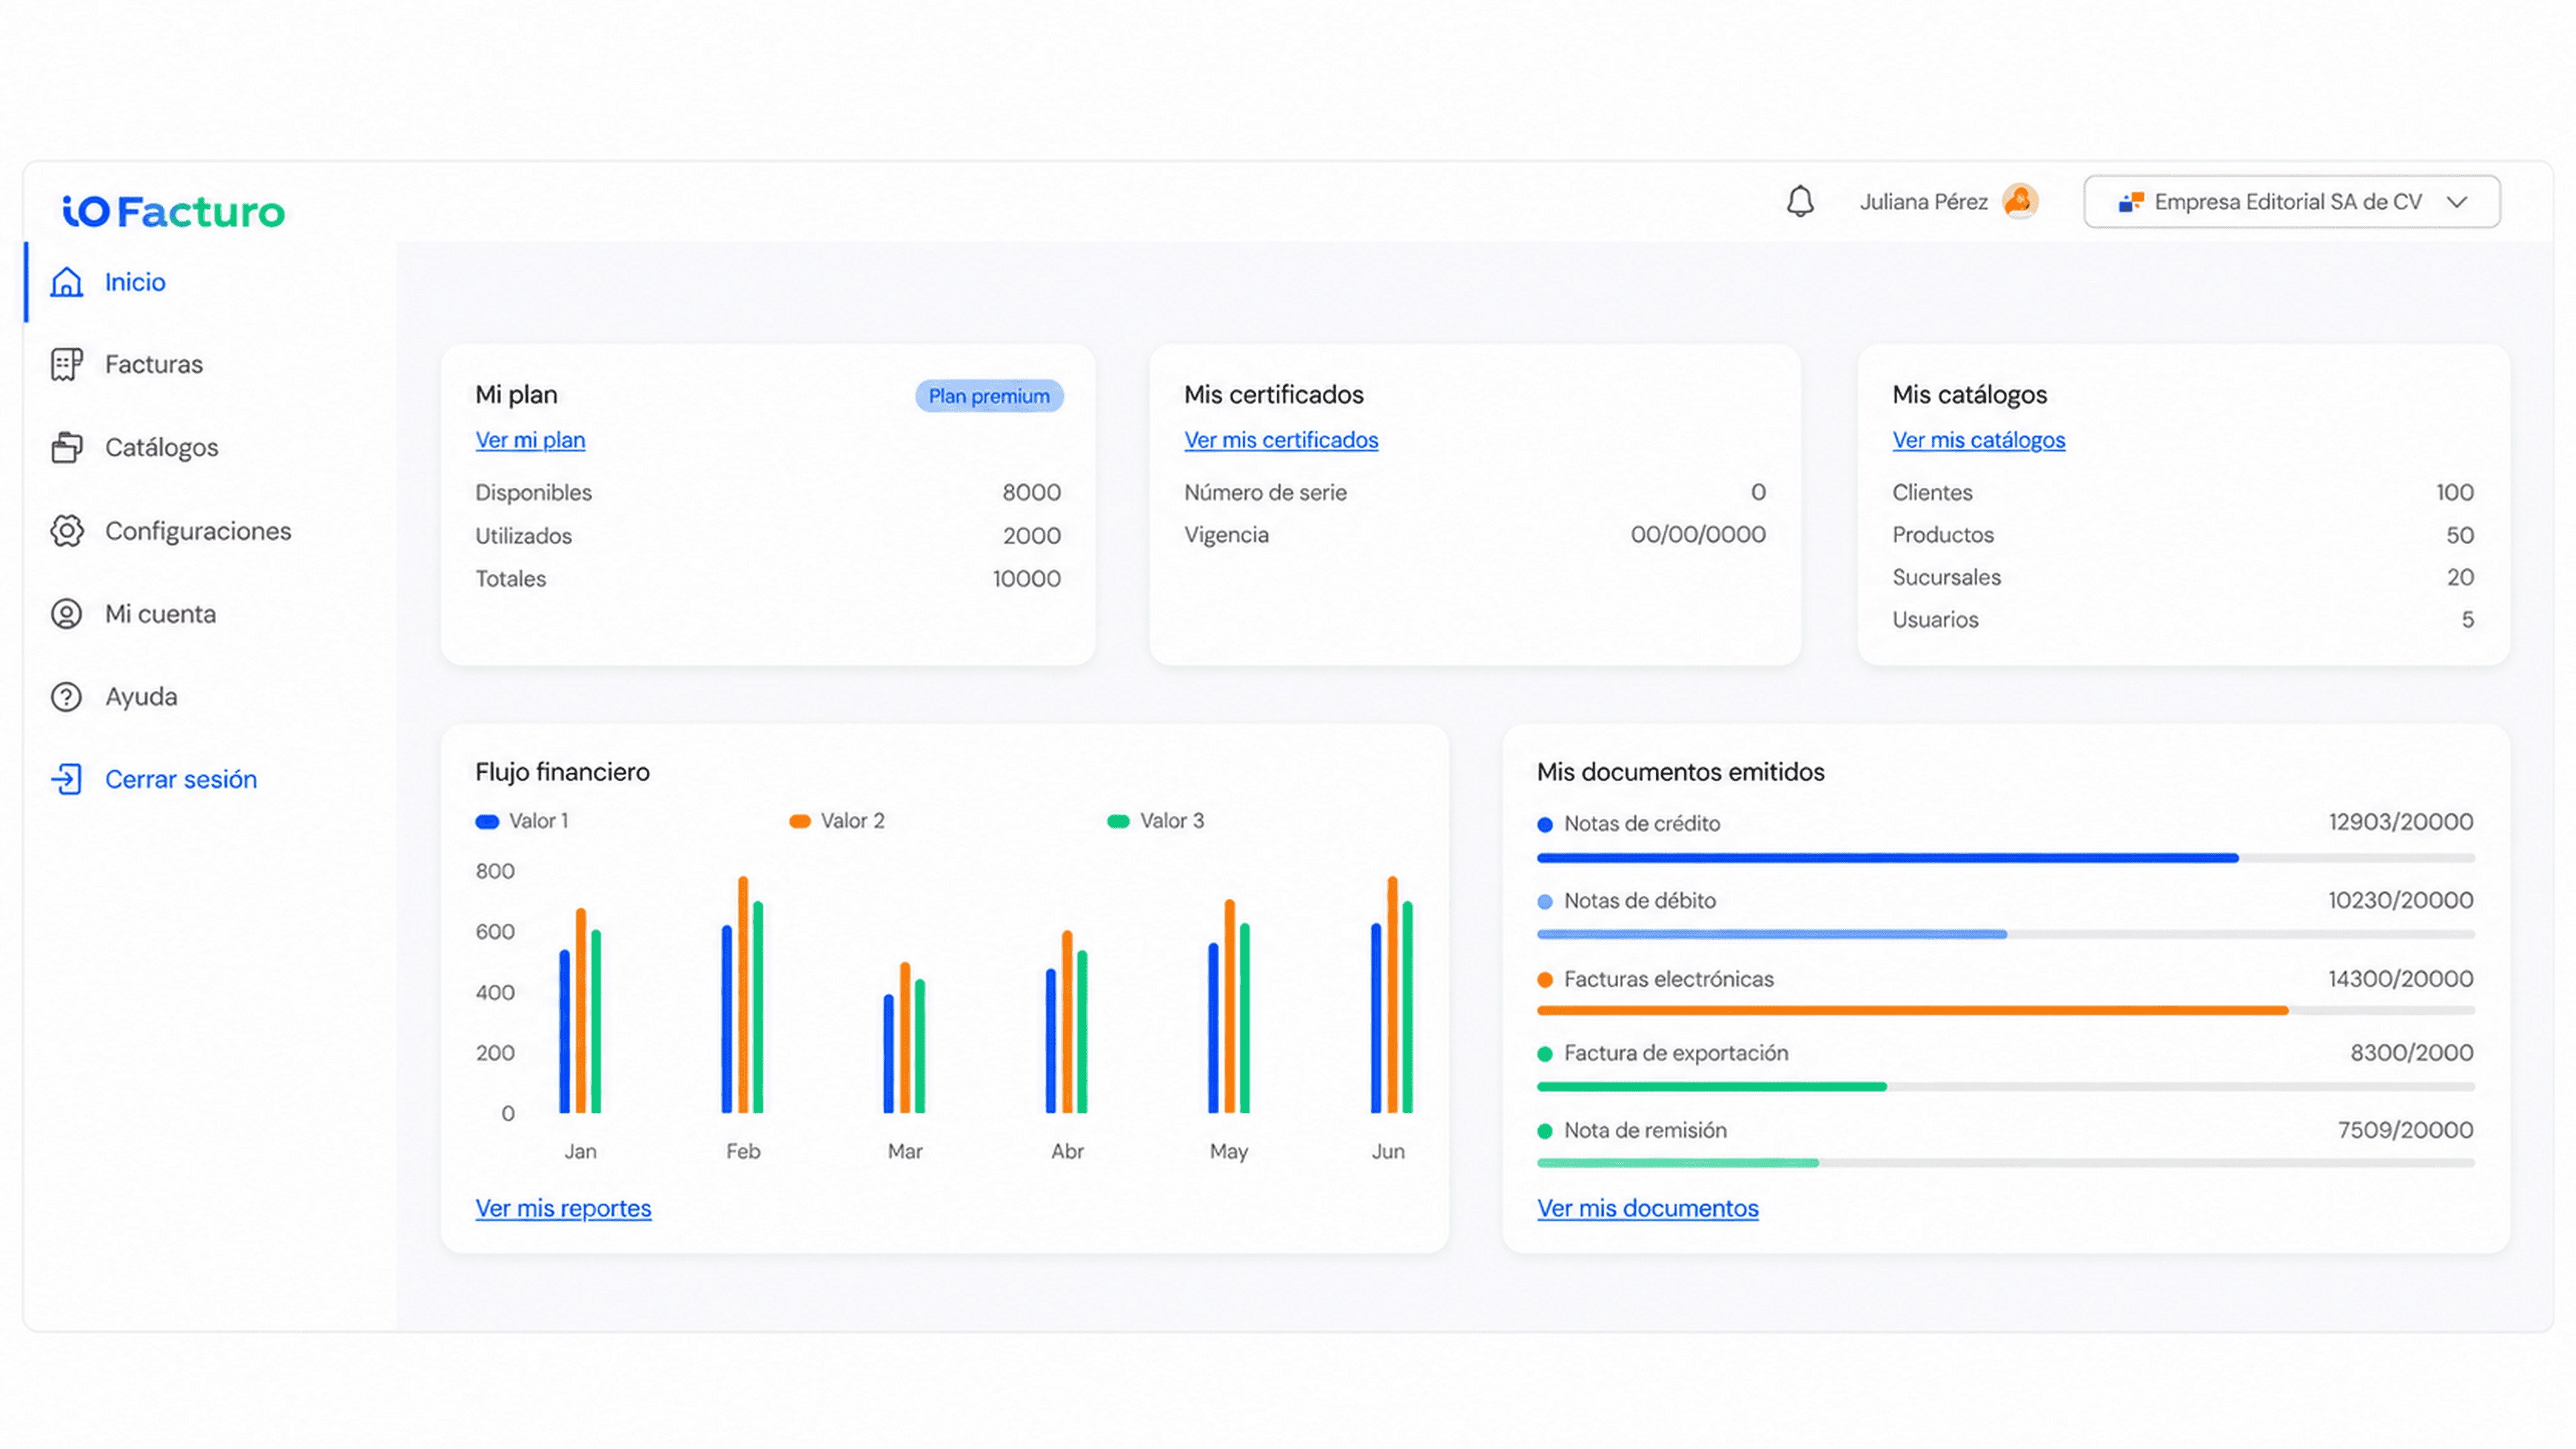Image resolution: width=2576 pixels, height=1449 pixels.
Task: Click the 10230/20000 Notas de débito count
Action: tap(2400, 900)
